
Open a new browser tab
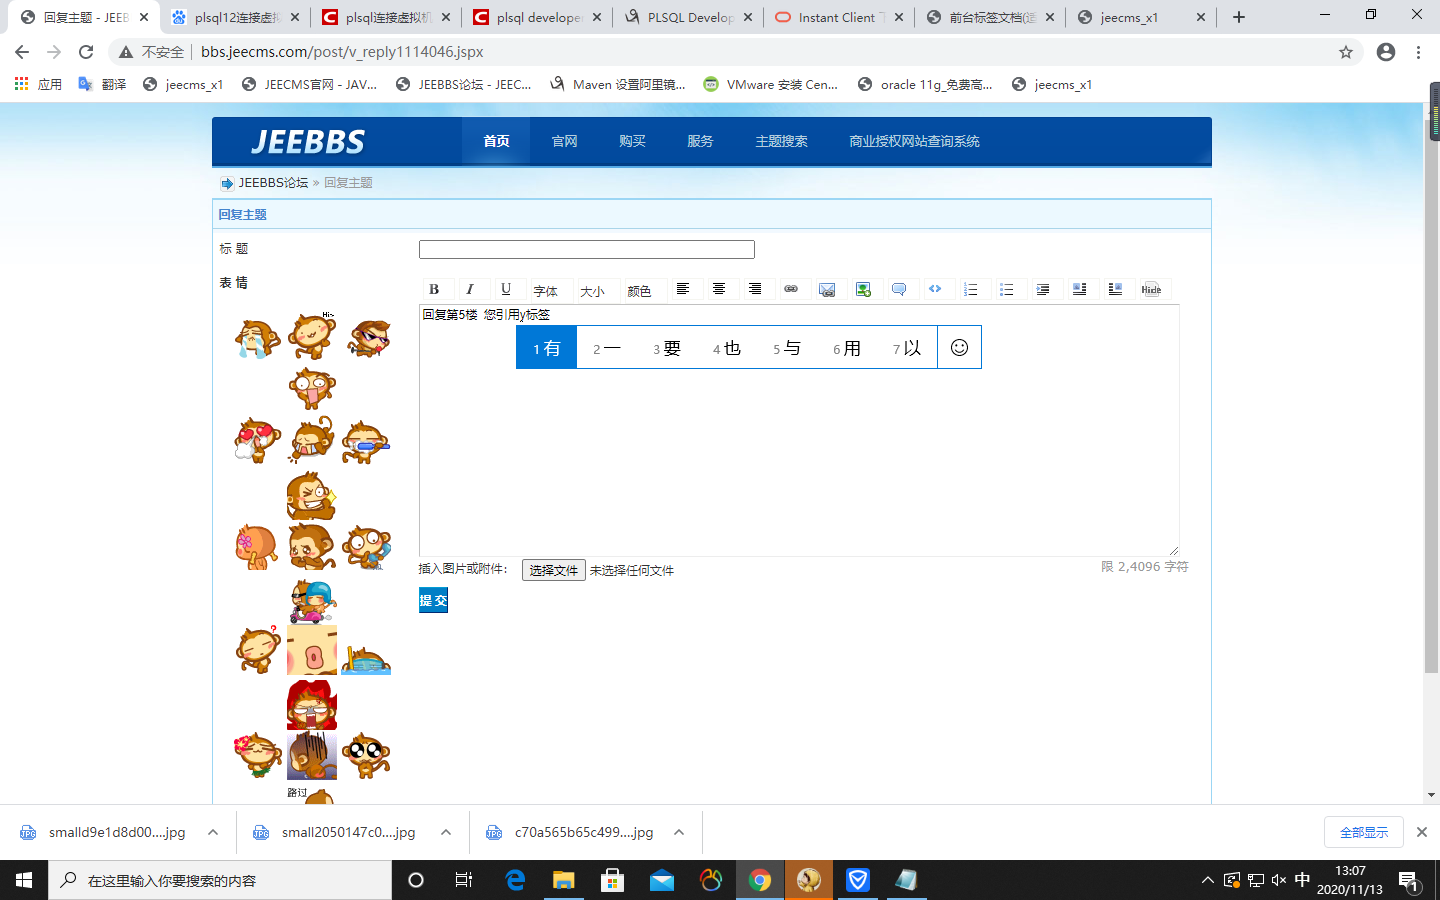point(1239,17)
